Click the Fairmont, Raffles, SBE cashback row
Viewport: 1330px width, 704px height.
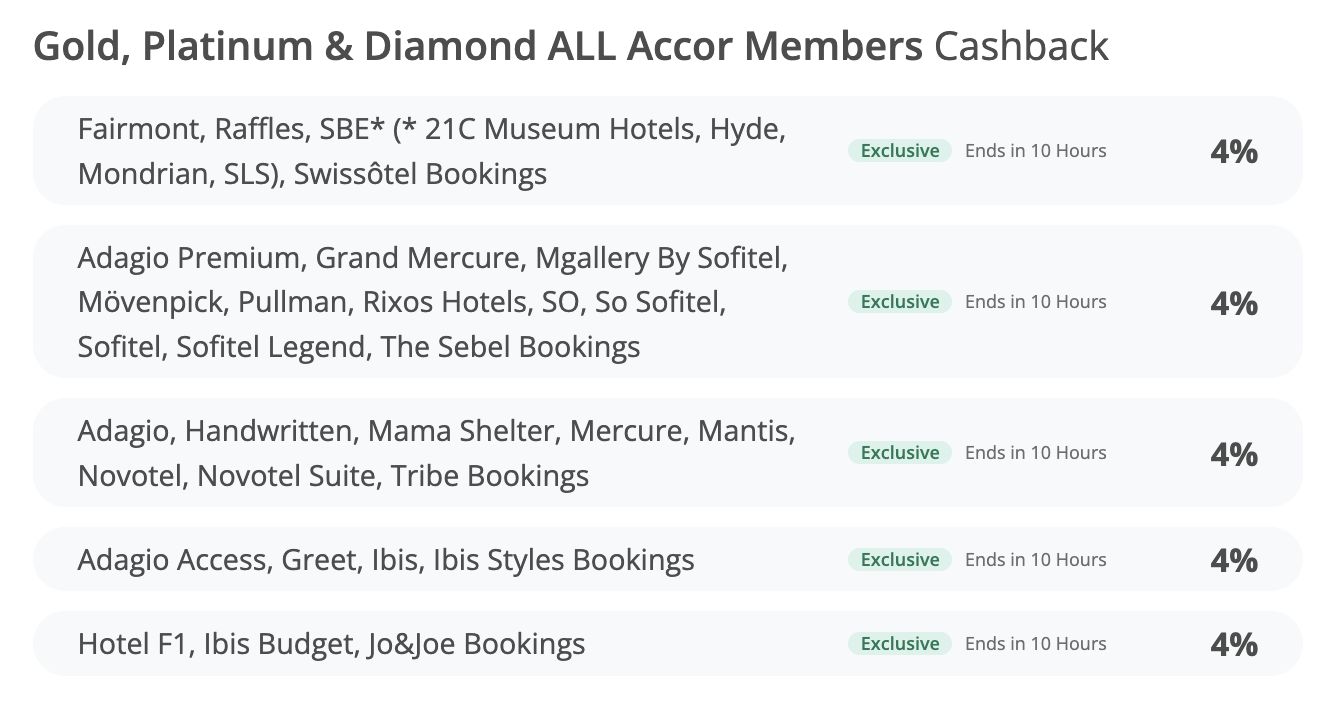[430, 151]
